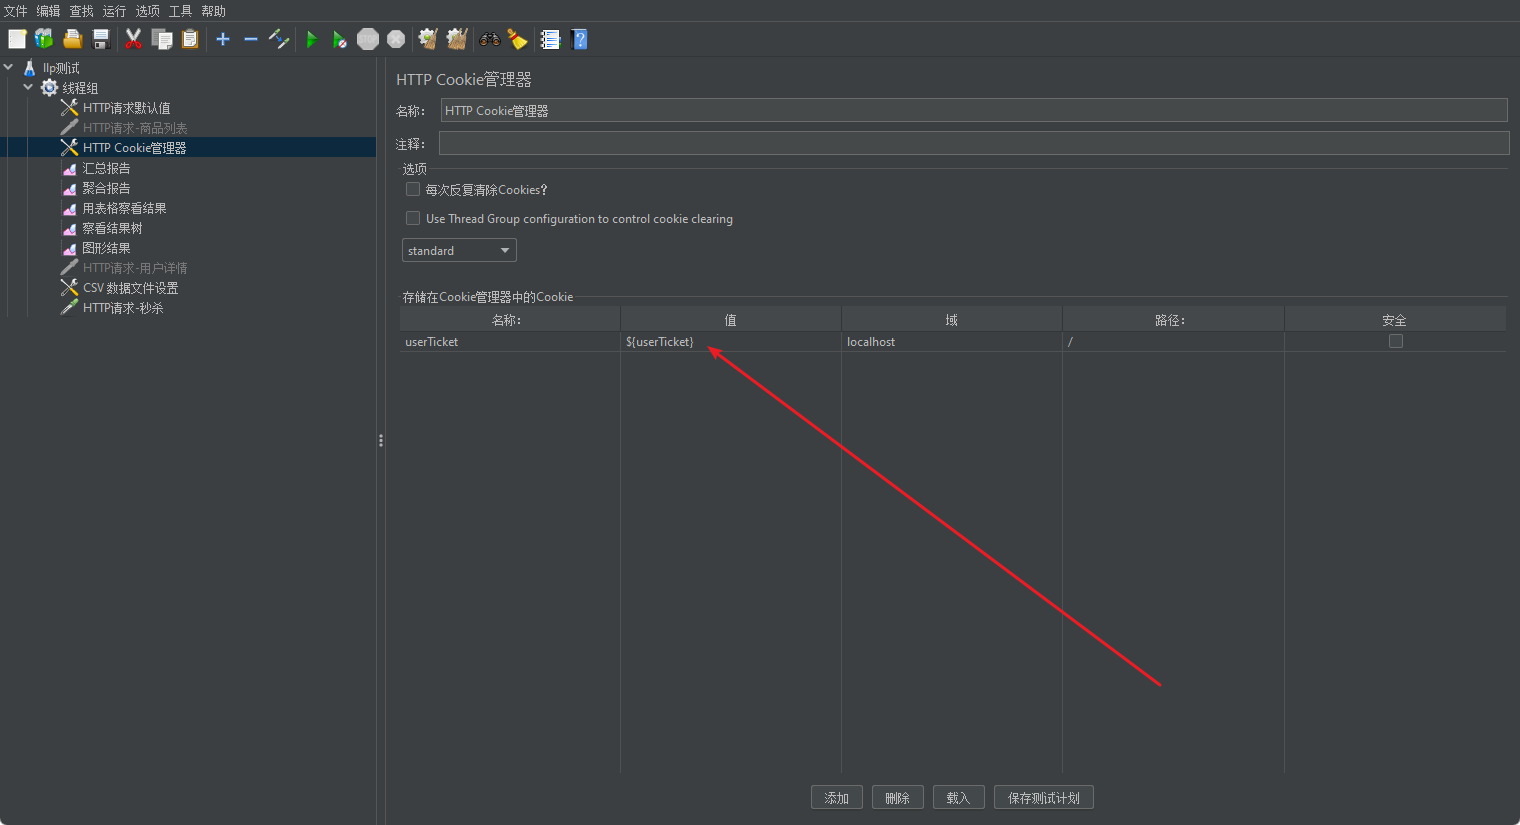Open the 查找 menu
1520x825 pixels.
(x=82, y=11)
